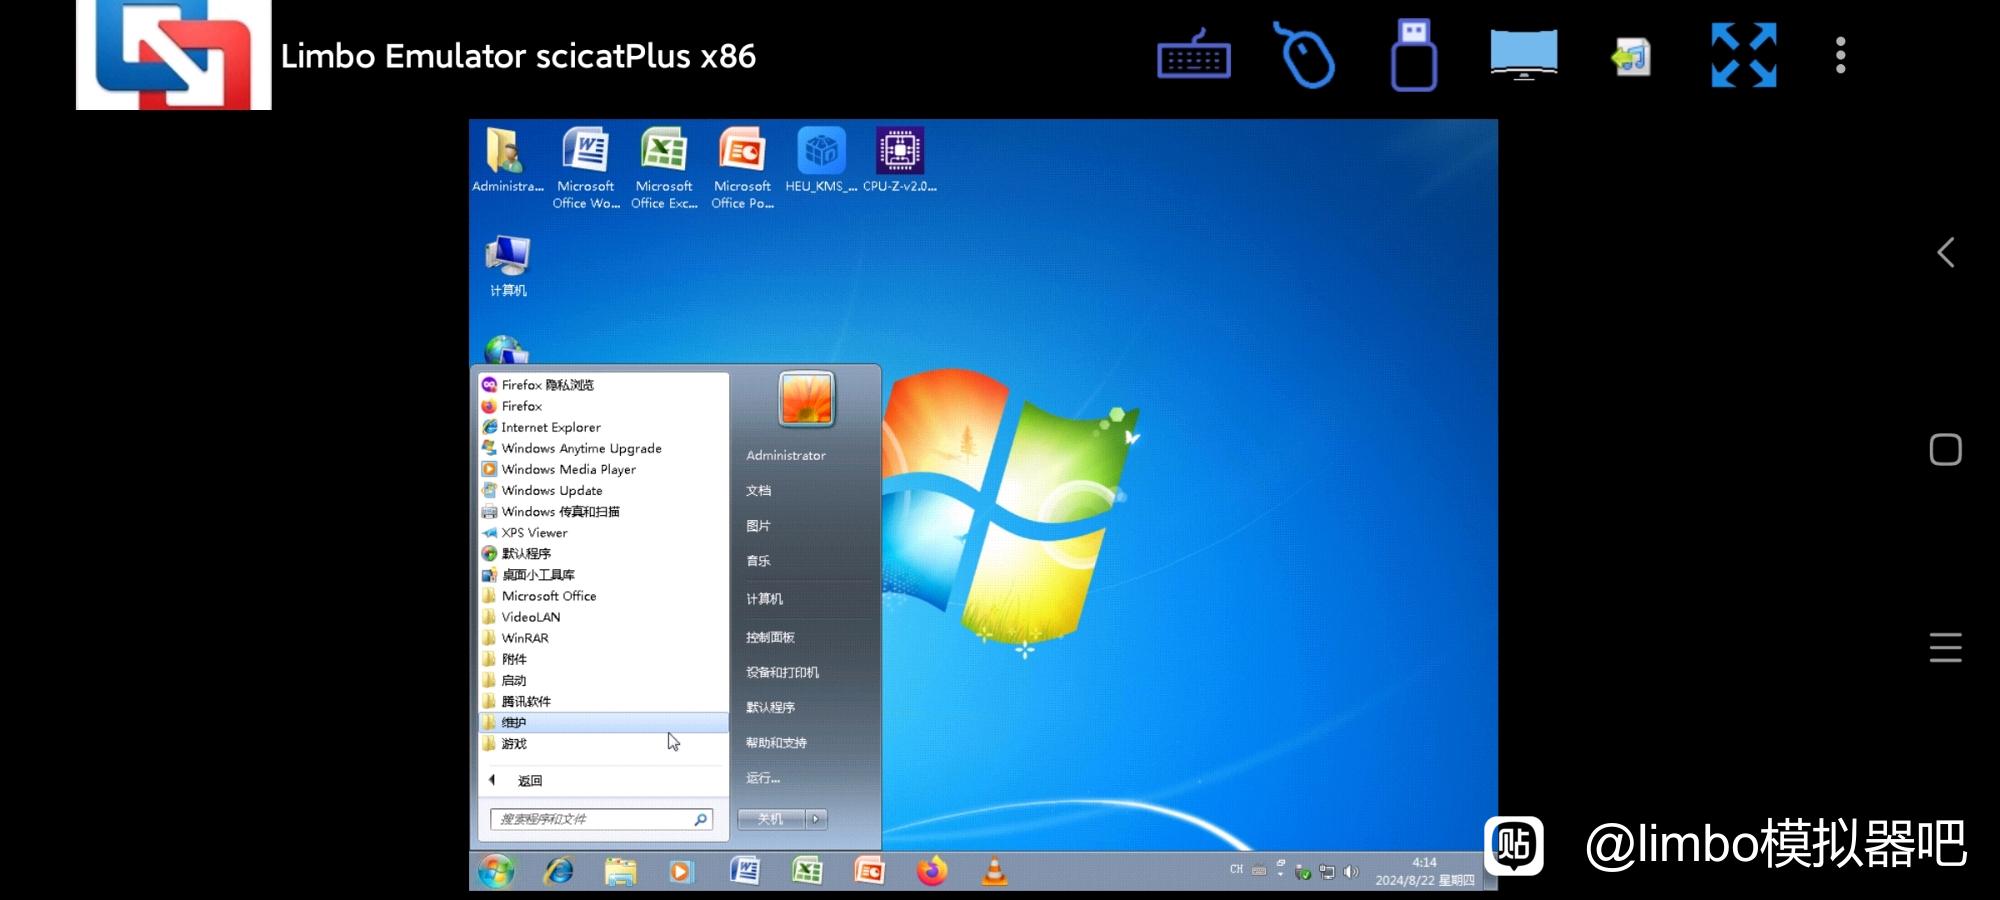Select Firefox 隐私浏览 in the programs list
This screenshot has height=900, width=2000.
(x=603, y=384)
